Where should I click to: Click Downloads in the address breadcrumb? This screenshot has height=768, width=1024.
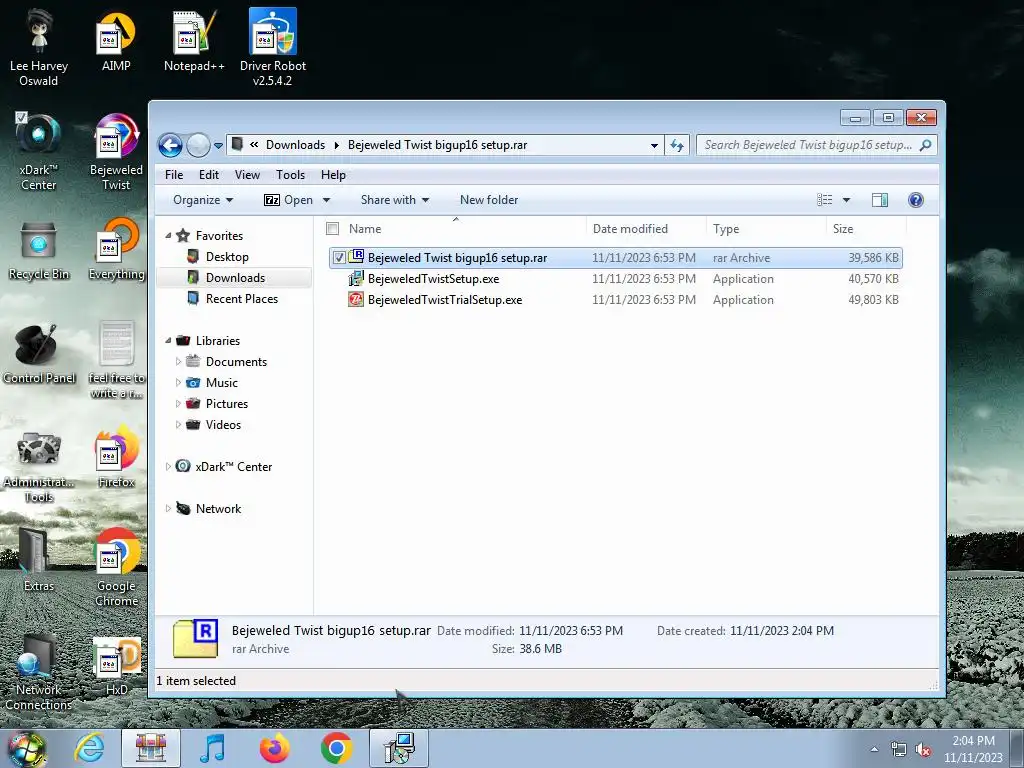(x=295, y=145)
